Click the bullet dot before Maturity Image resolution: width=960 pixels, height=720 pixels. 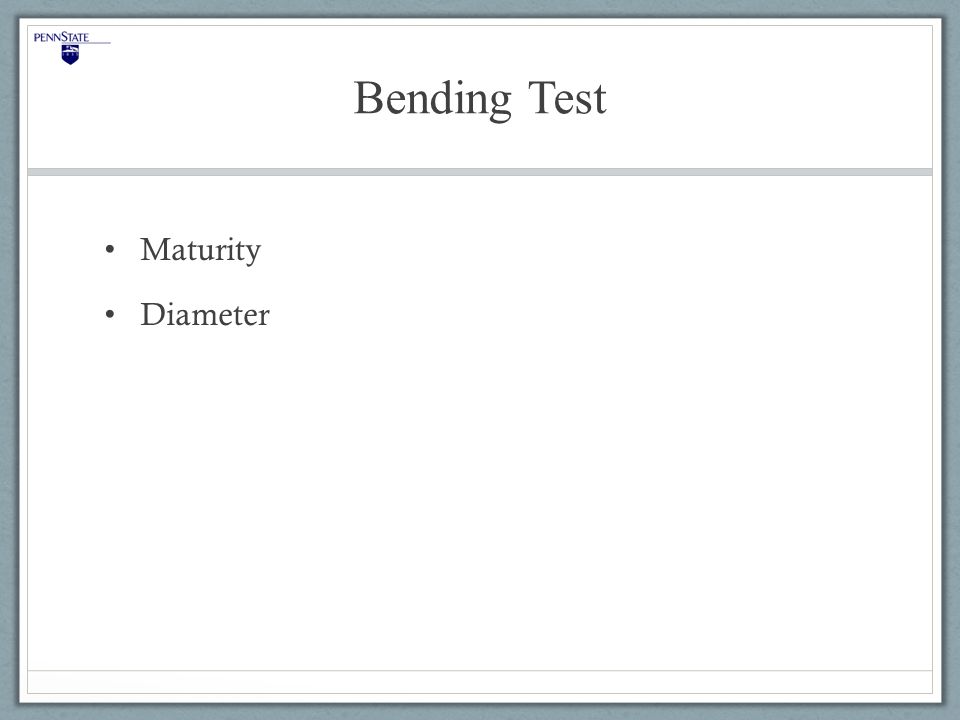(110, 249)
